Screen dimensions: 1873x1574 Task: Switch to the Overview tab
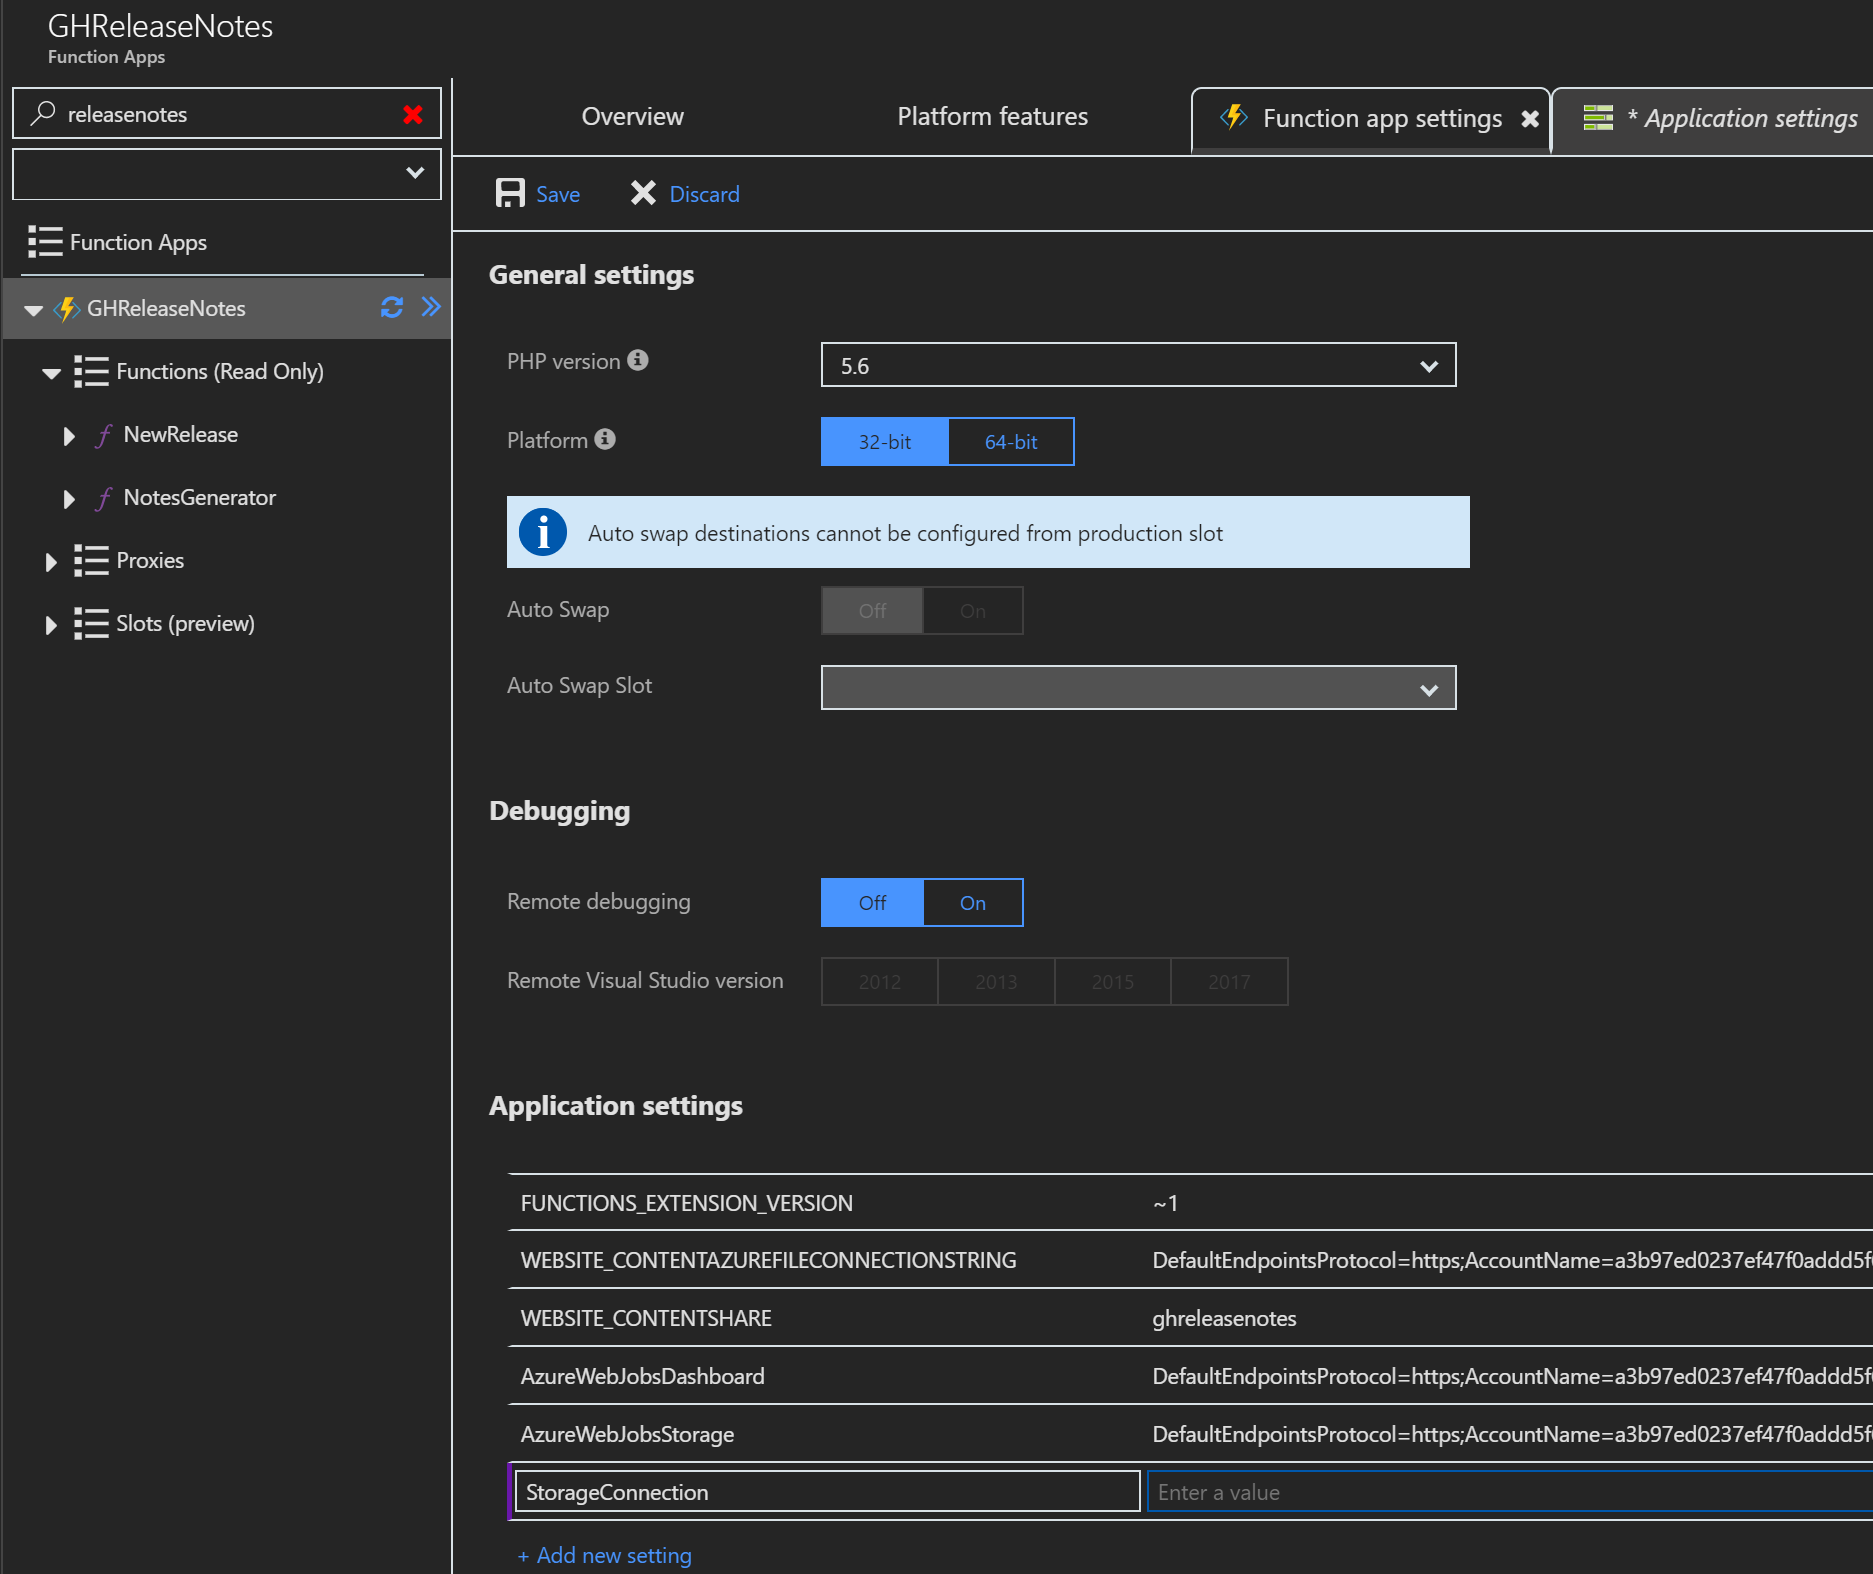point(632,116)
